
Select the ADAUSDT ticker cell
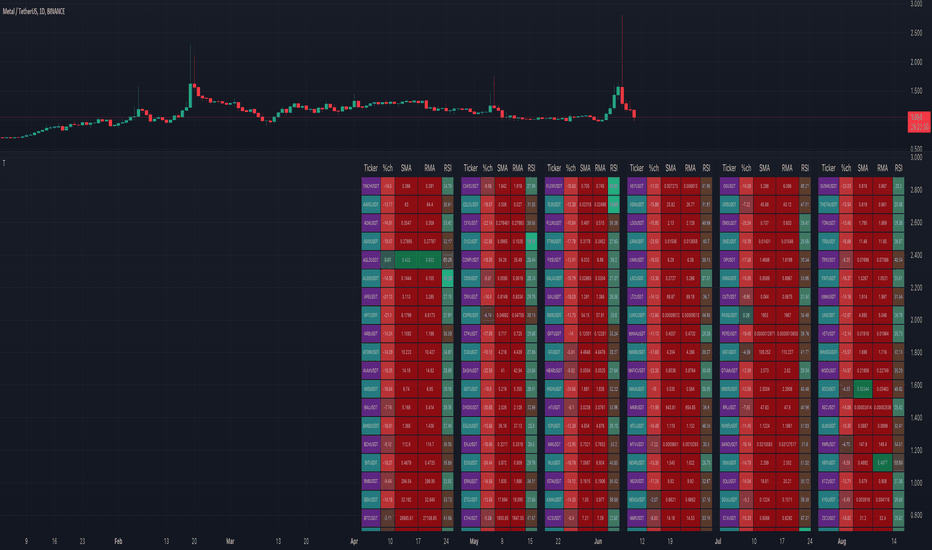pos(371,223)
